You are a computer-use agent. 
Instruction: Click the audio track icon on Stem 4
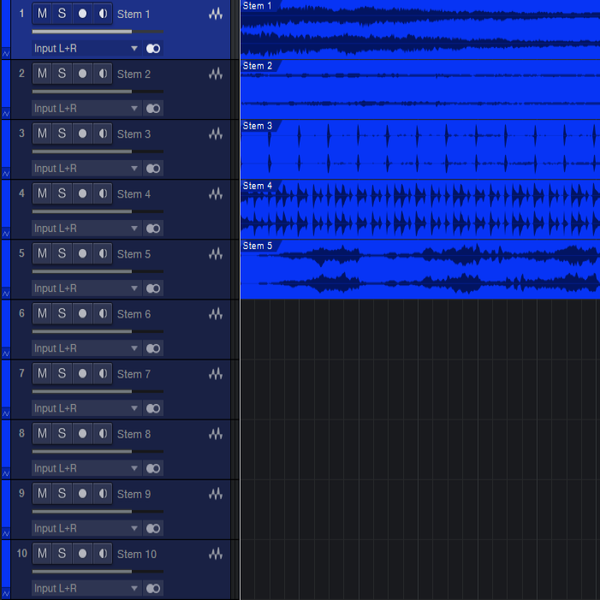point(215,194)
